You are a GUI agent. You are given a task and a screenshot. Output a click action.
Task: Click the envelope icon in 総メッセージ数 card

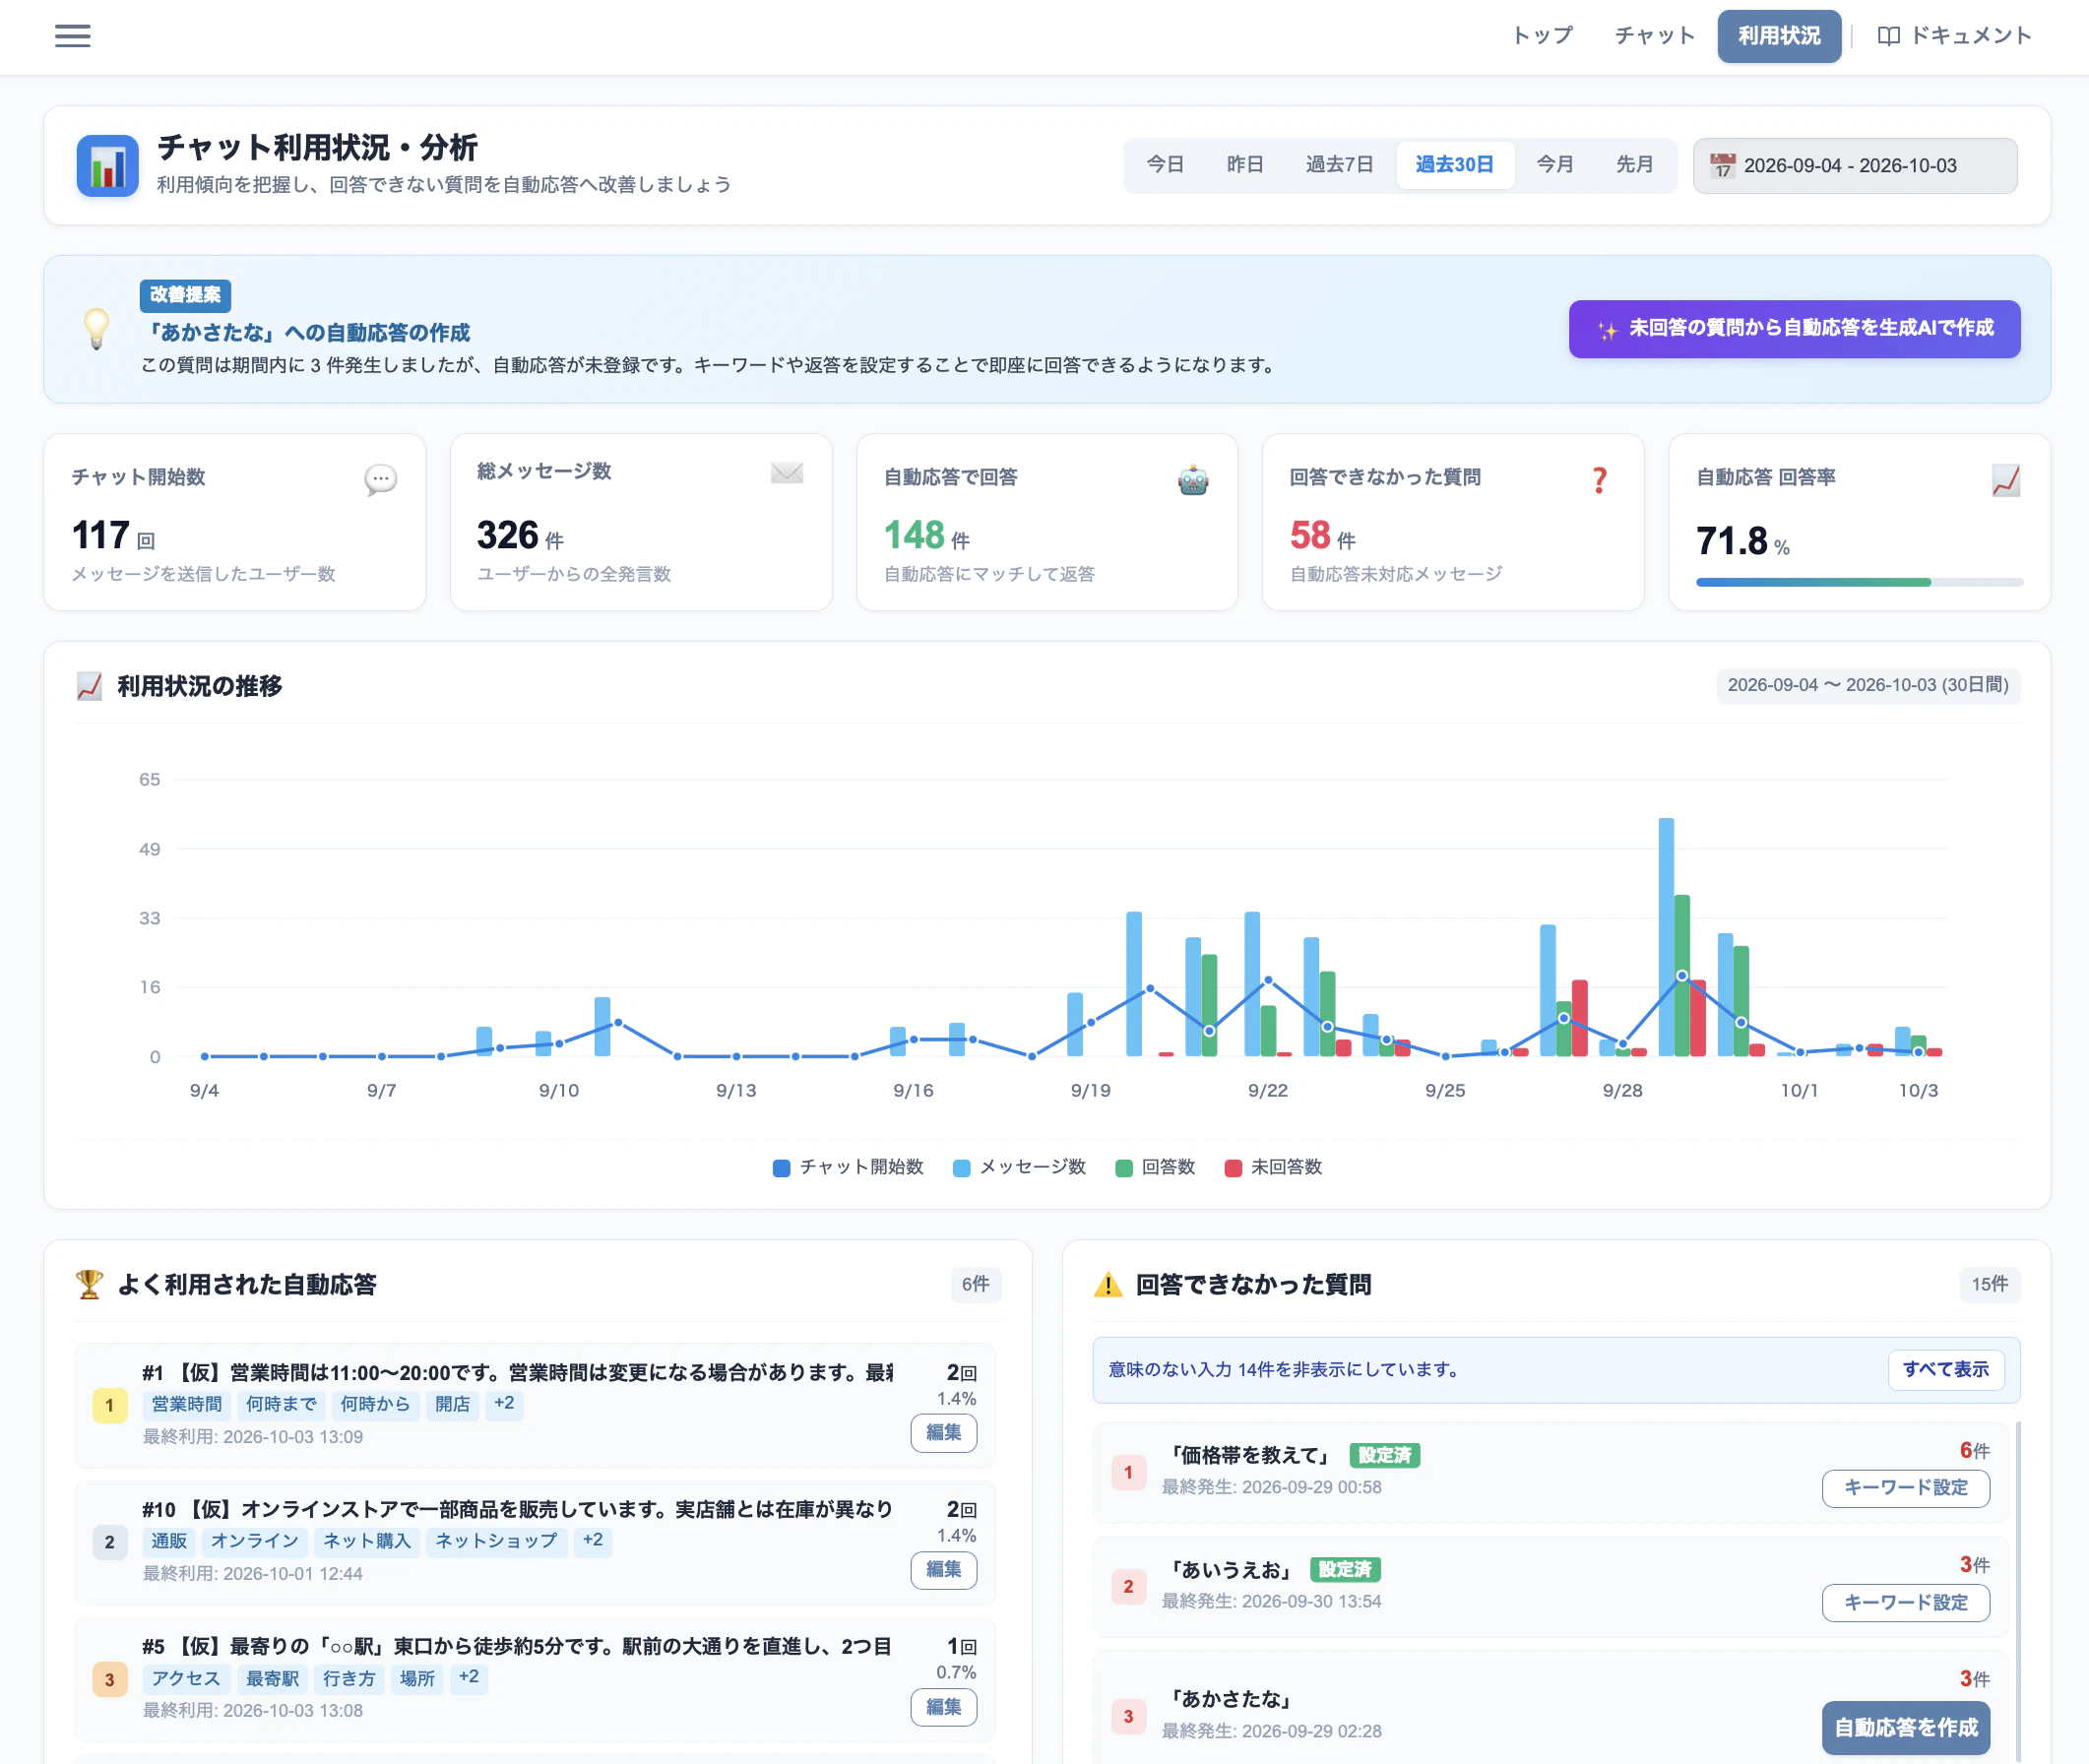787,473
